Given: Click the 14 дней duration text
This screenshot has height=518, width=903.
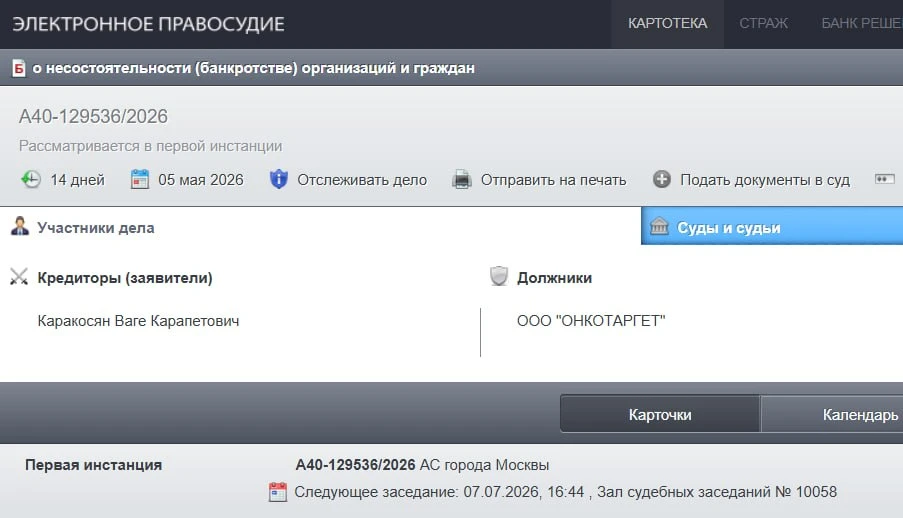Looking at the screenshot, I should [x=77, y=180].
